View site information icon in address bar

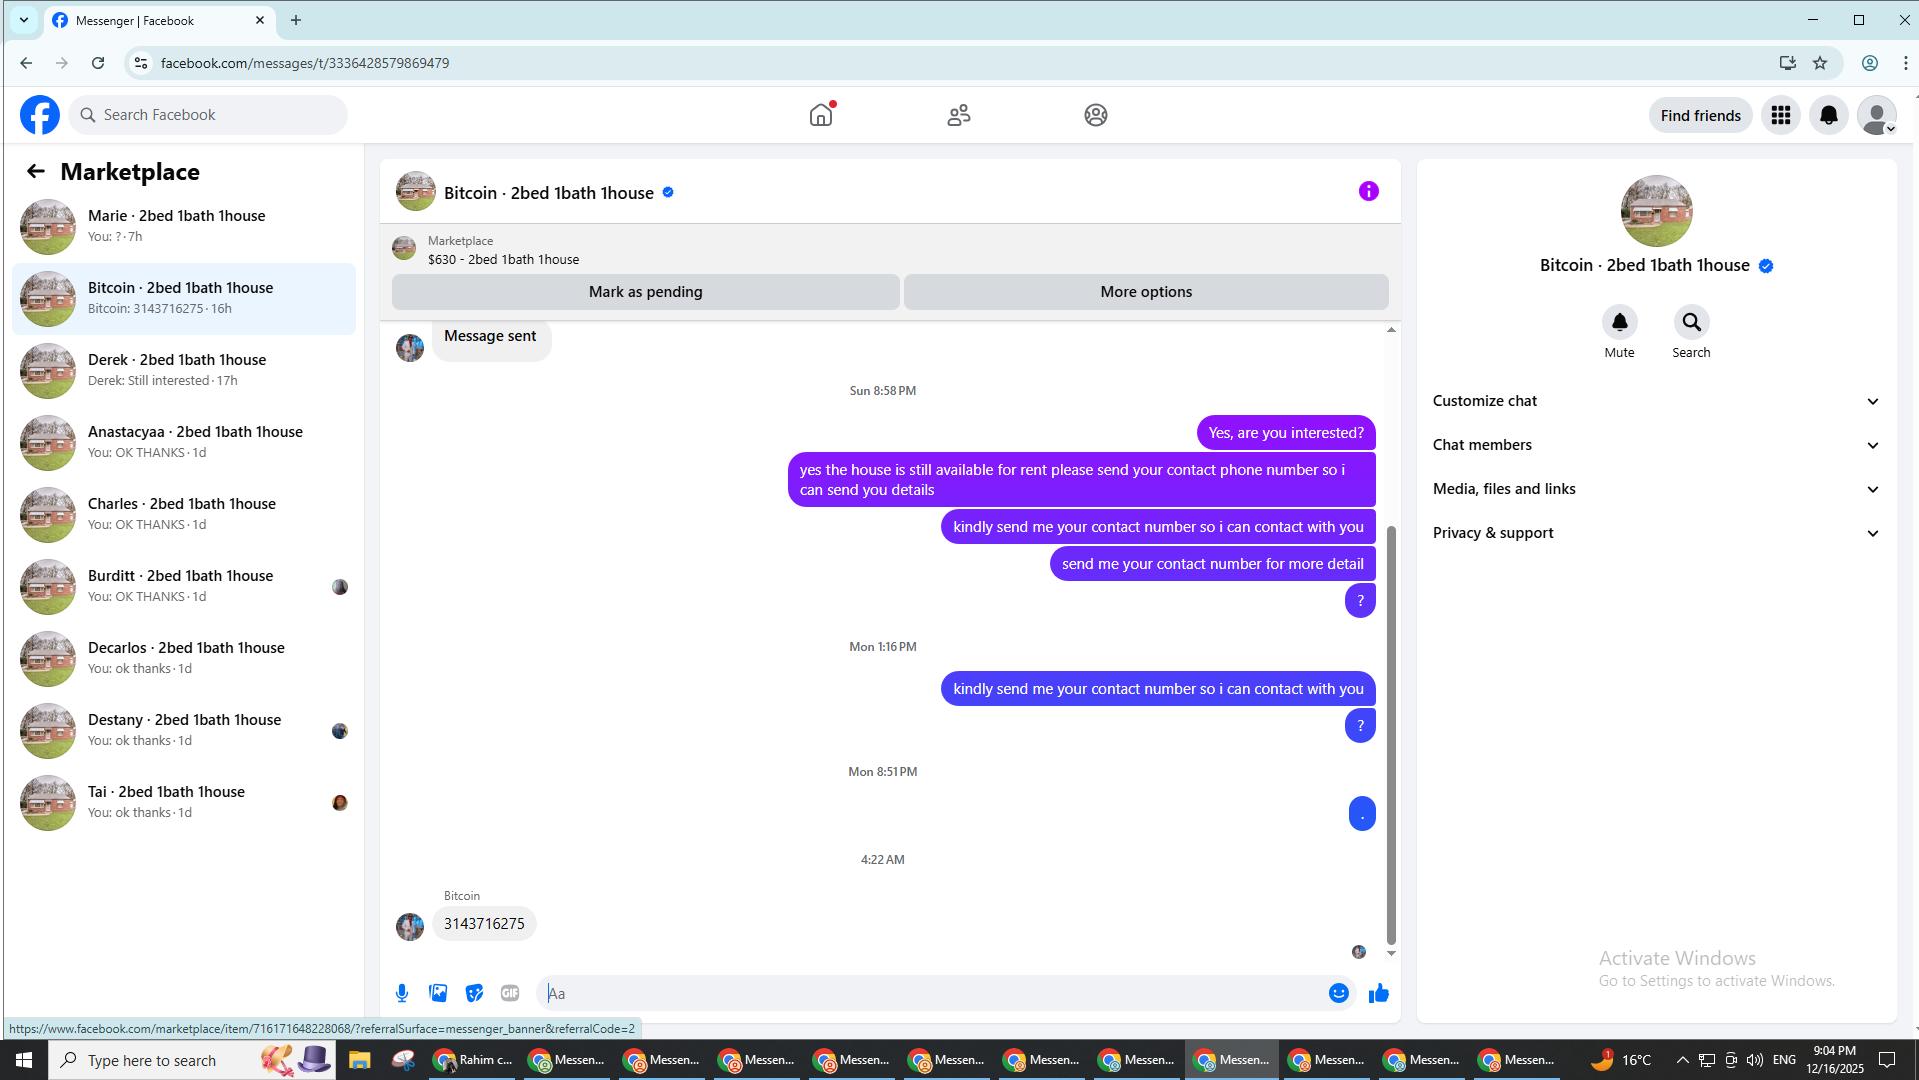[141, 63]
